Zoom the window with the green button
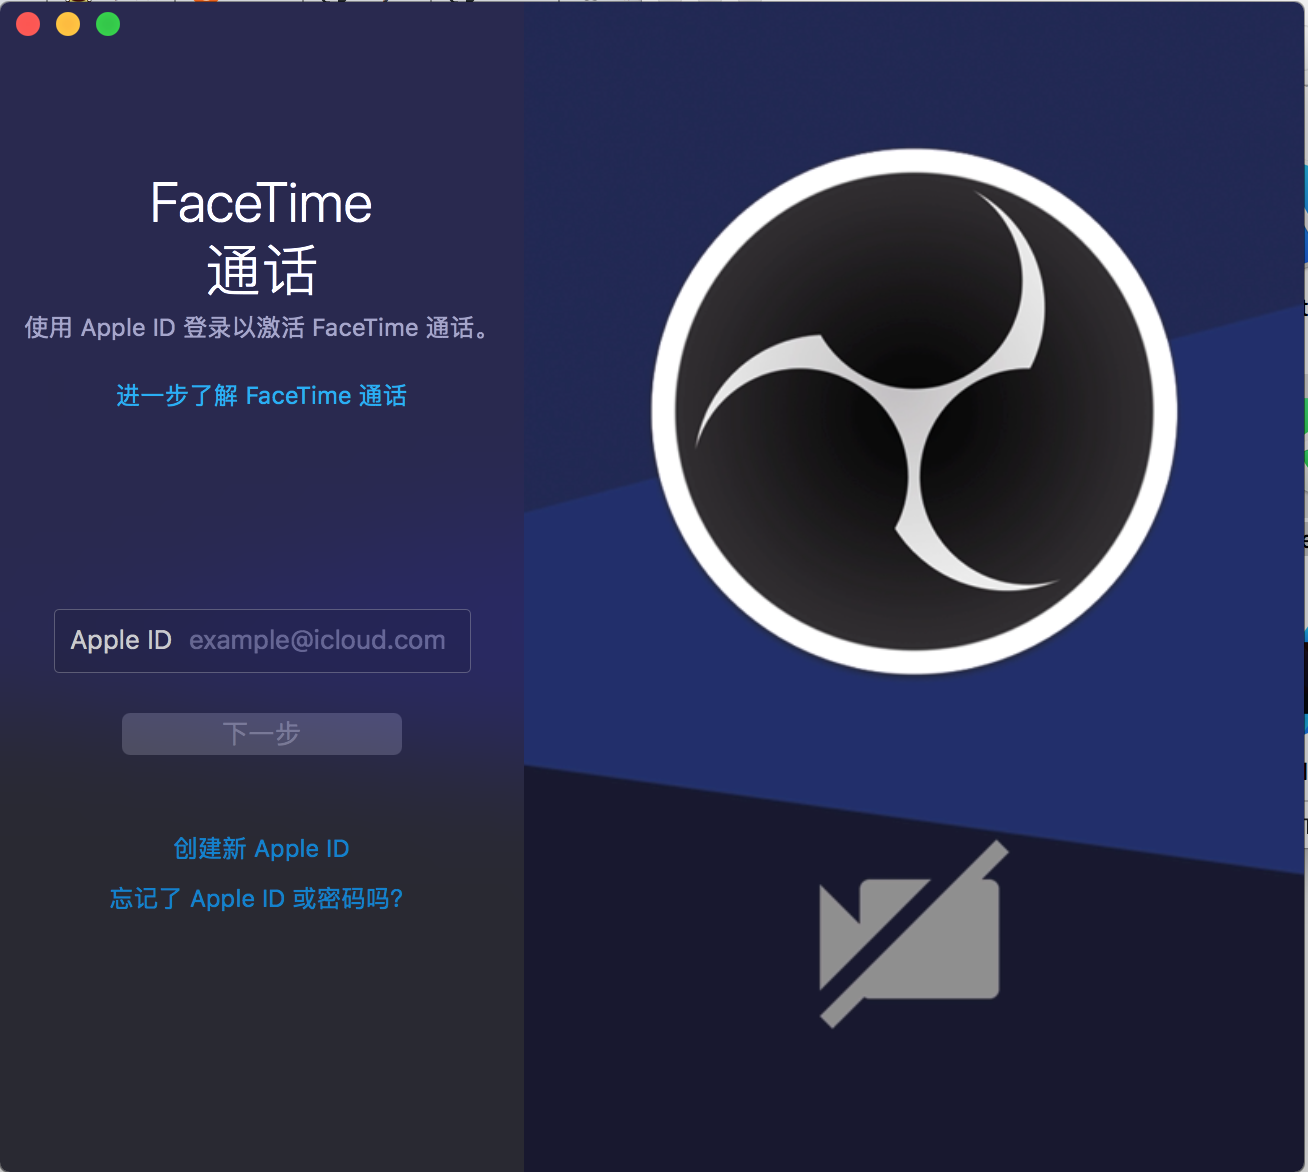The width and height of the screenshot is (1308, 1172). [108, 25]
